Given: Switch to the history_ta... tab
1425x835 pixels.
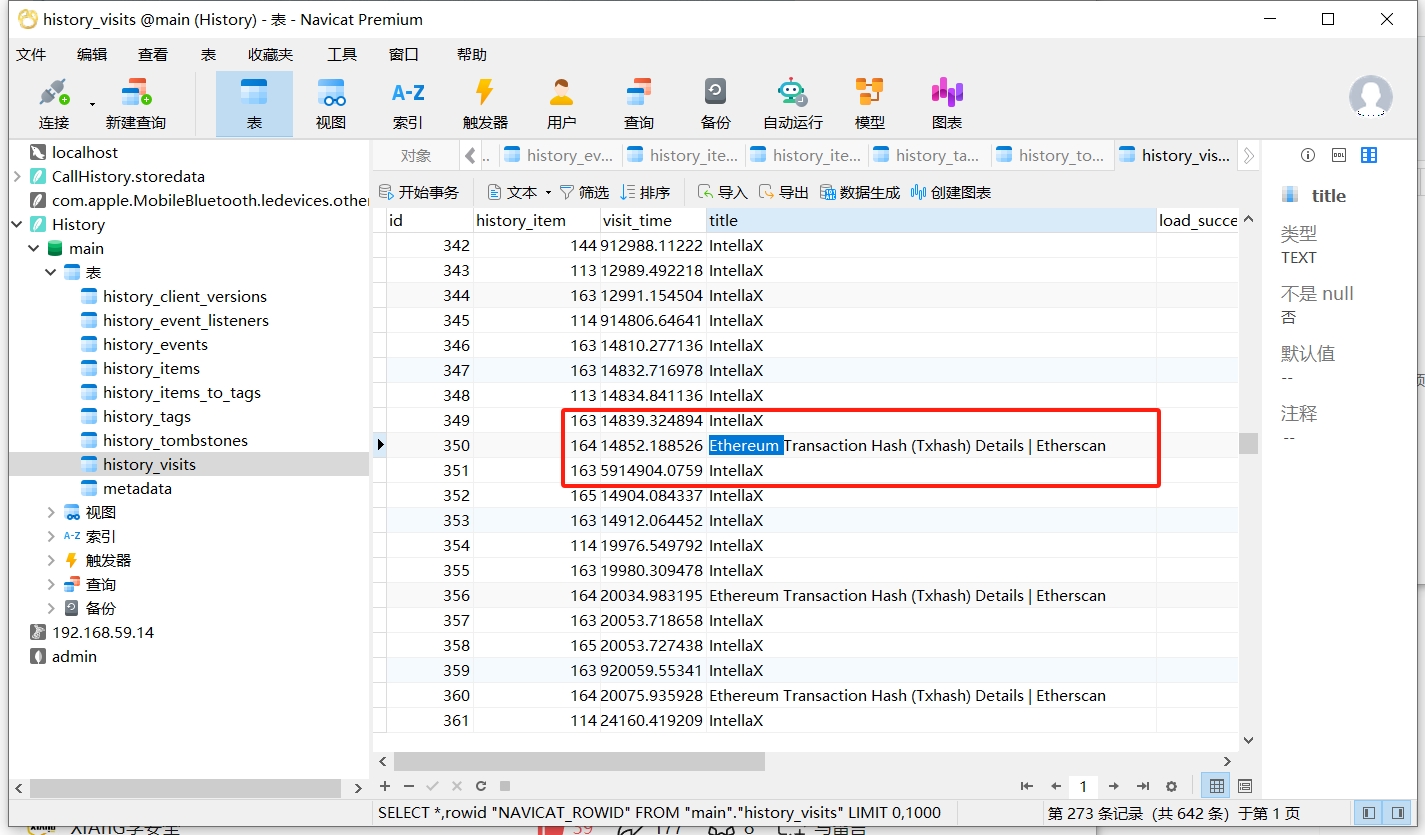Looking at the screenshot, I should click(928, 155).
